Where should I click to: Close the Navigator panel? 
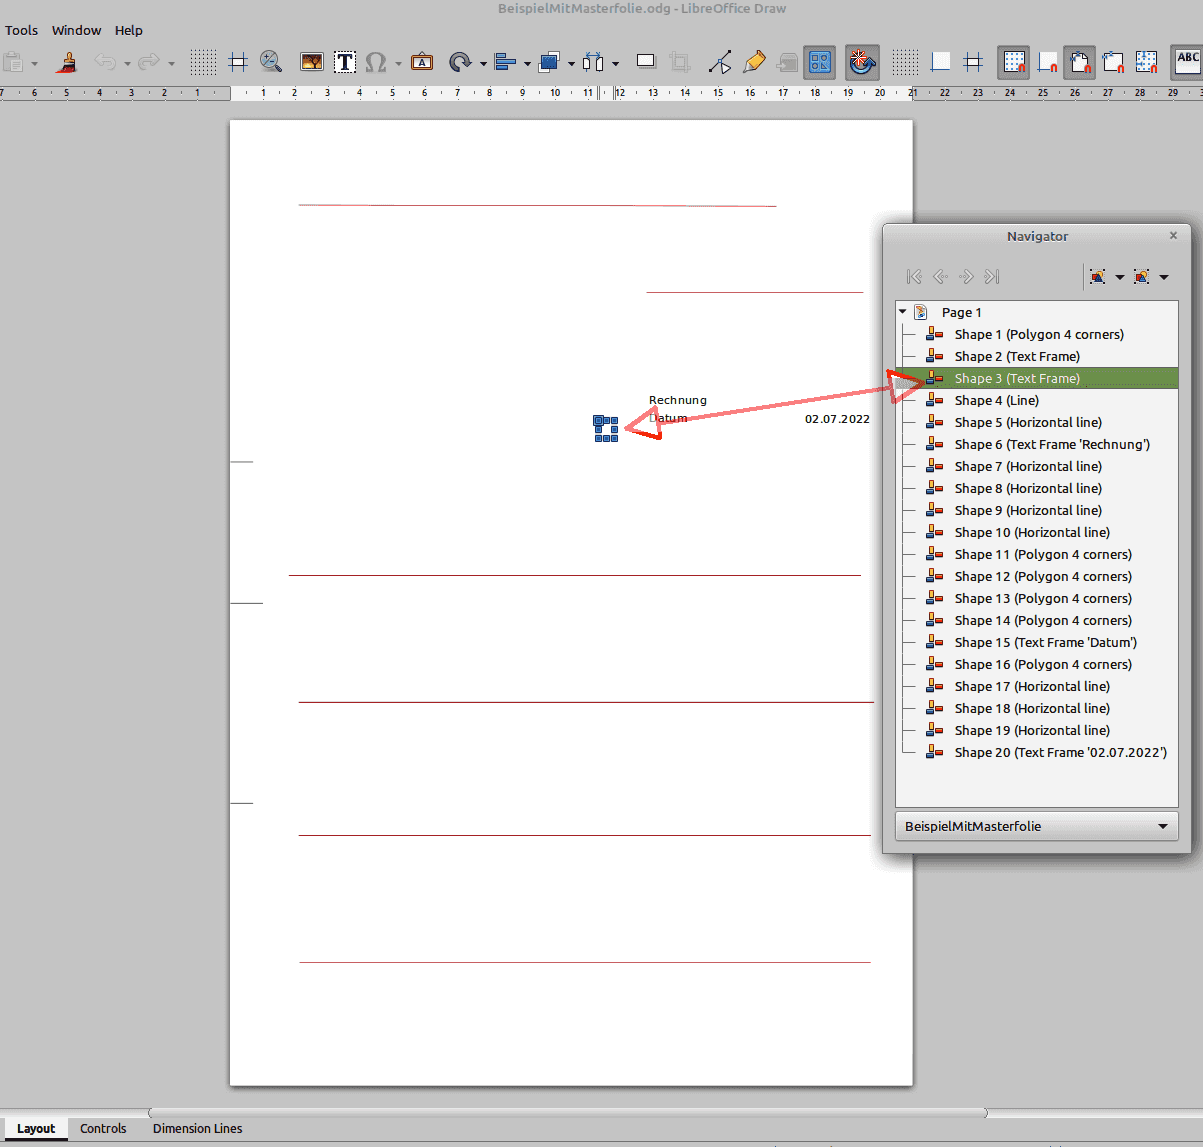[1173, 236]
